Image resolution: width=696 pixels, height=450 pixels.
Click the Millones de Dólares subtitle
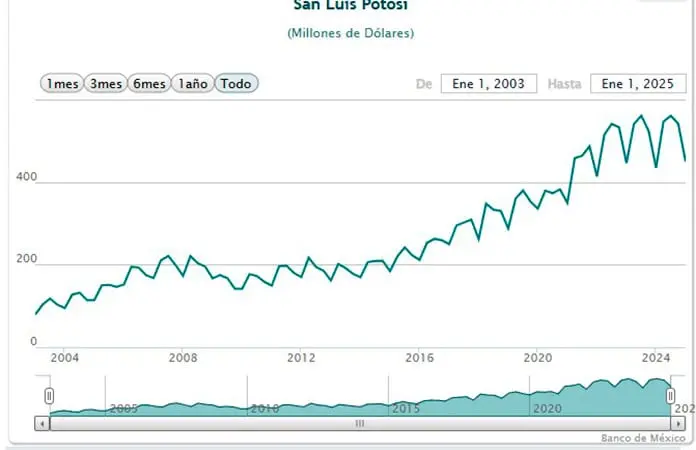coord(350,33)
